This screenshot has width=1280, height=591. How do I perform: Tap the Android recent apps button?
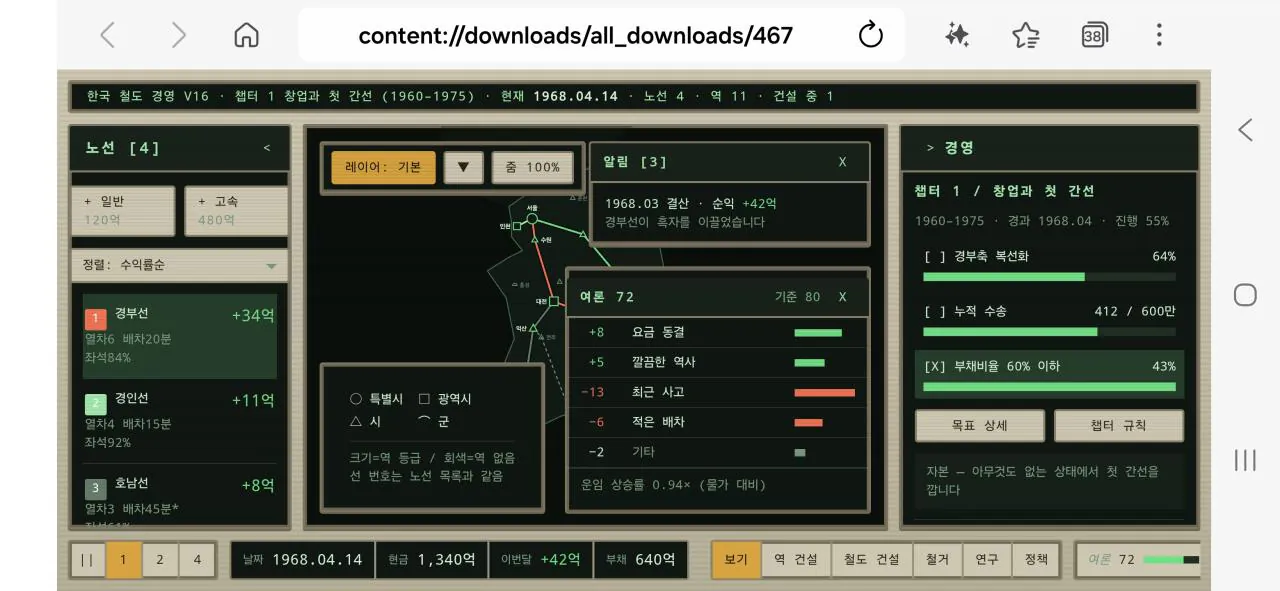1245,460
